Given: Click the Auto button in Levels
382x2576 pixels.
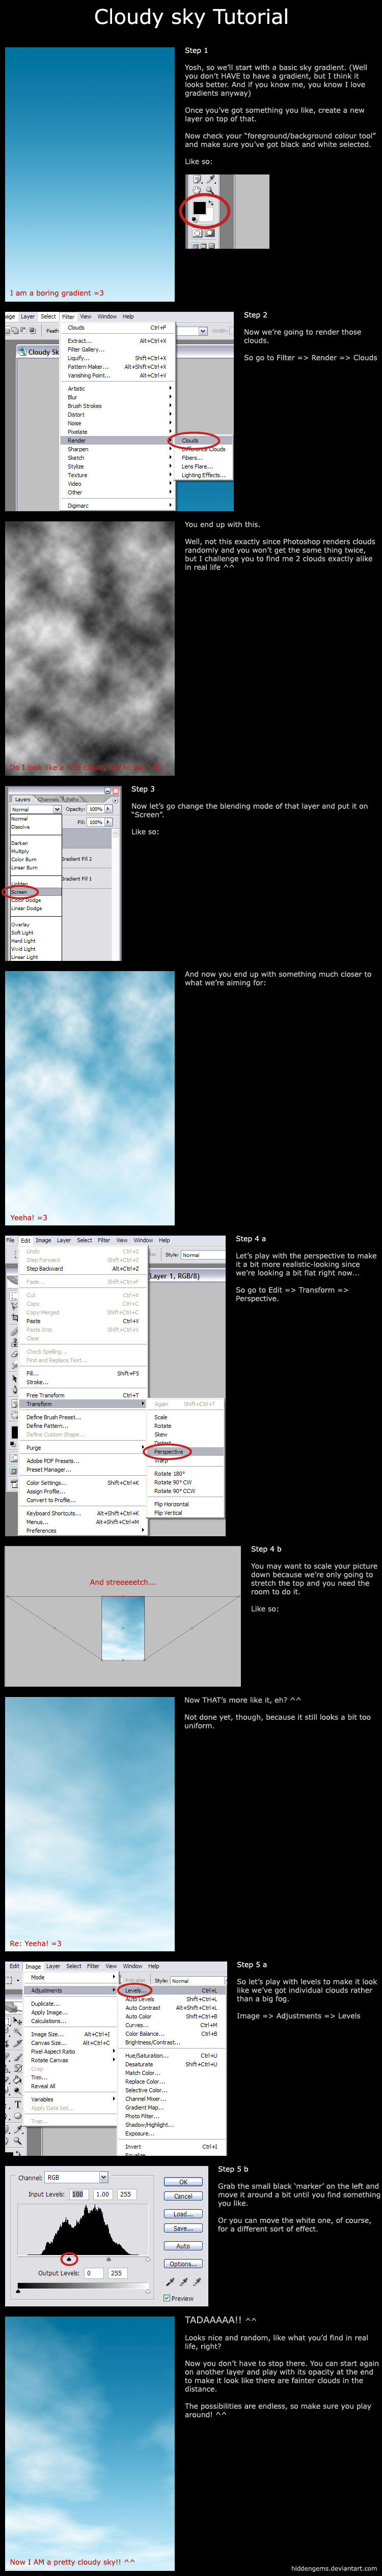Looking at the screenshot, I should [x=183, y=2247].
